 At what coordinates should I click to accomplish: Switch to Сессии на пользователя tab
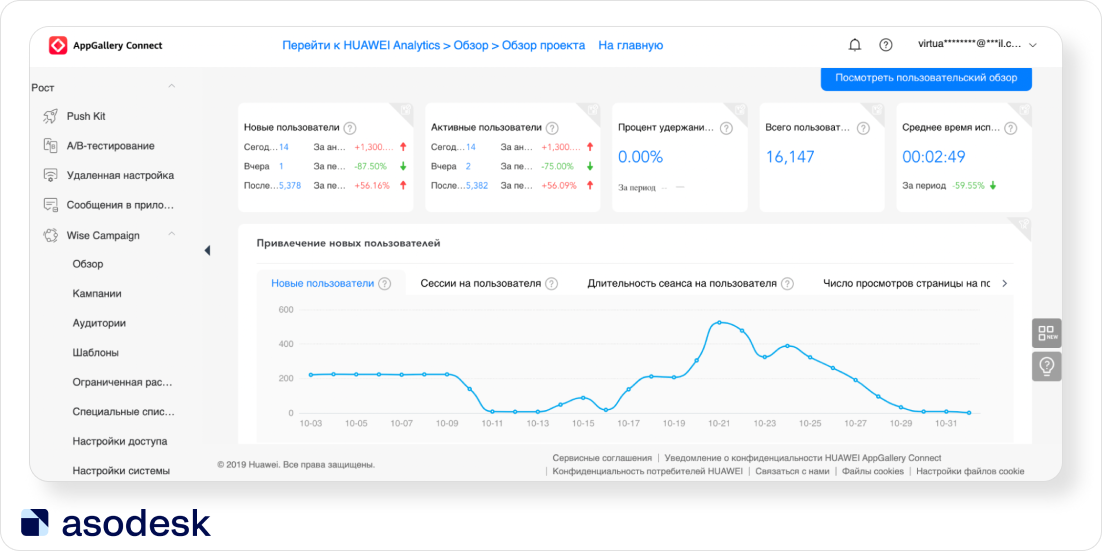(x=480, y=283)
